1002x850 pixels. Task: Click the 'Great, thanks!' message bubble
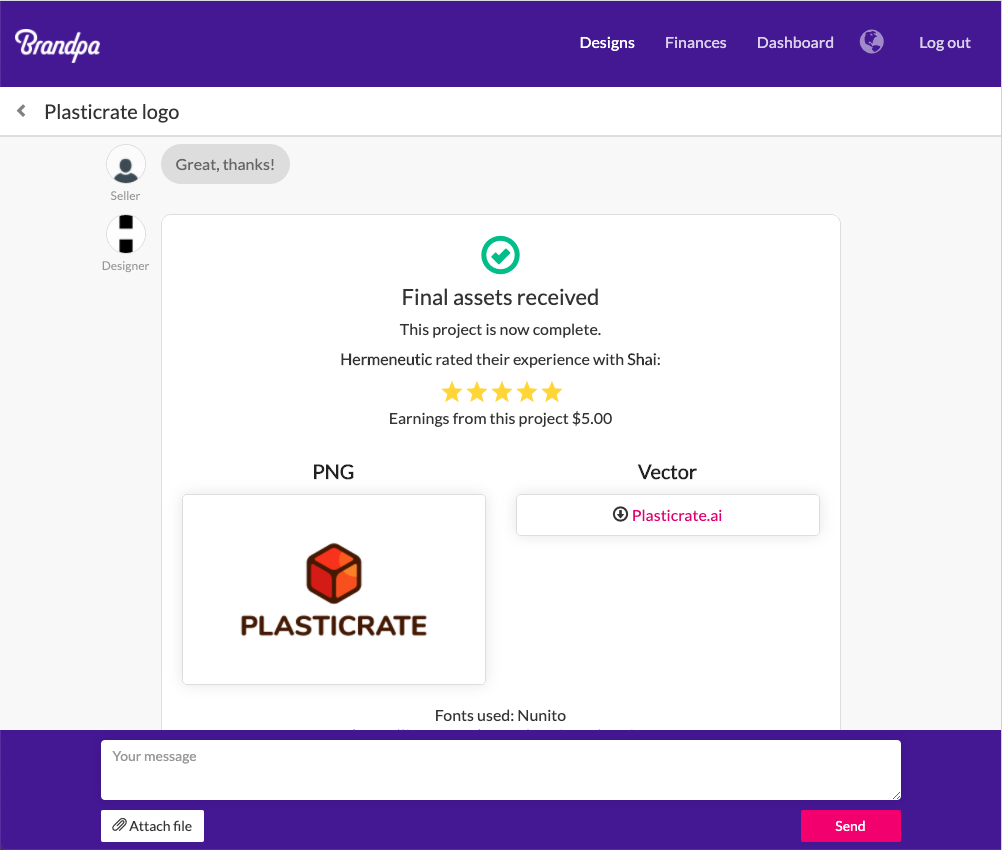point(225,164)
